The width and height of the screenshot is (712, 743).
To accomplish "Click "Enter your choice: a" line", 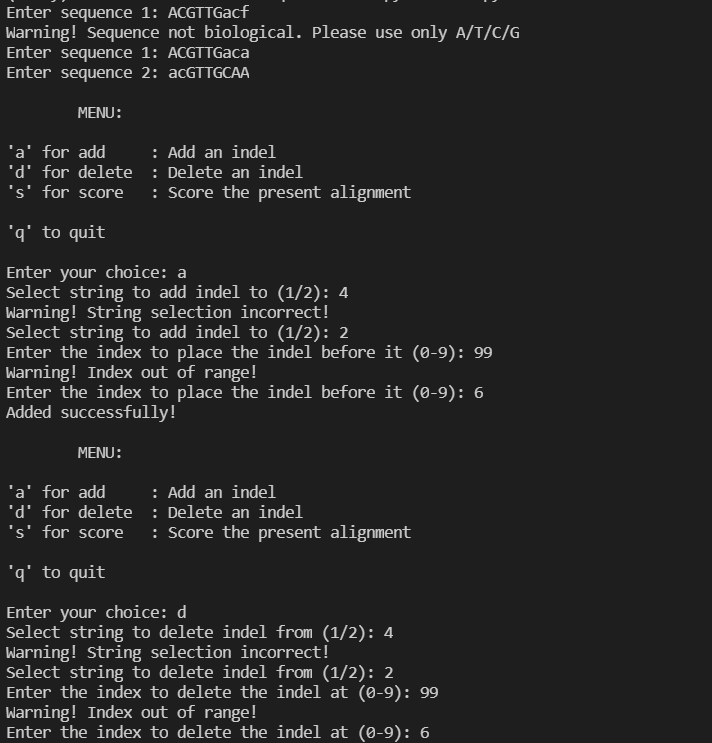I will [x=96, y=273].
